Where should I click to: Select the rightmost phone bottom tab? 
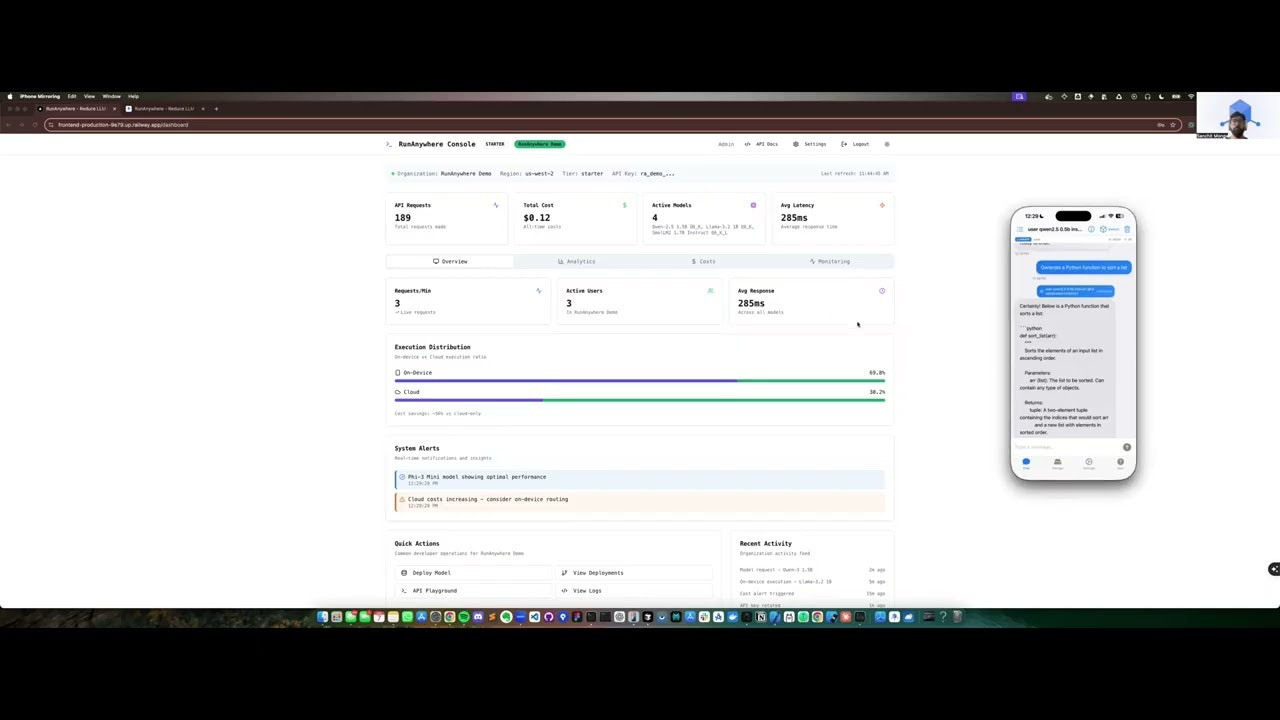click(x=1120, y=463)
